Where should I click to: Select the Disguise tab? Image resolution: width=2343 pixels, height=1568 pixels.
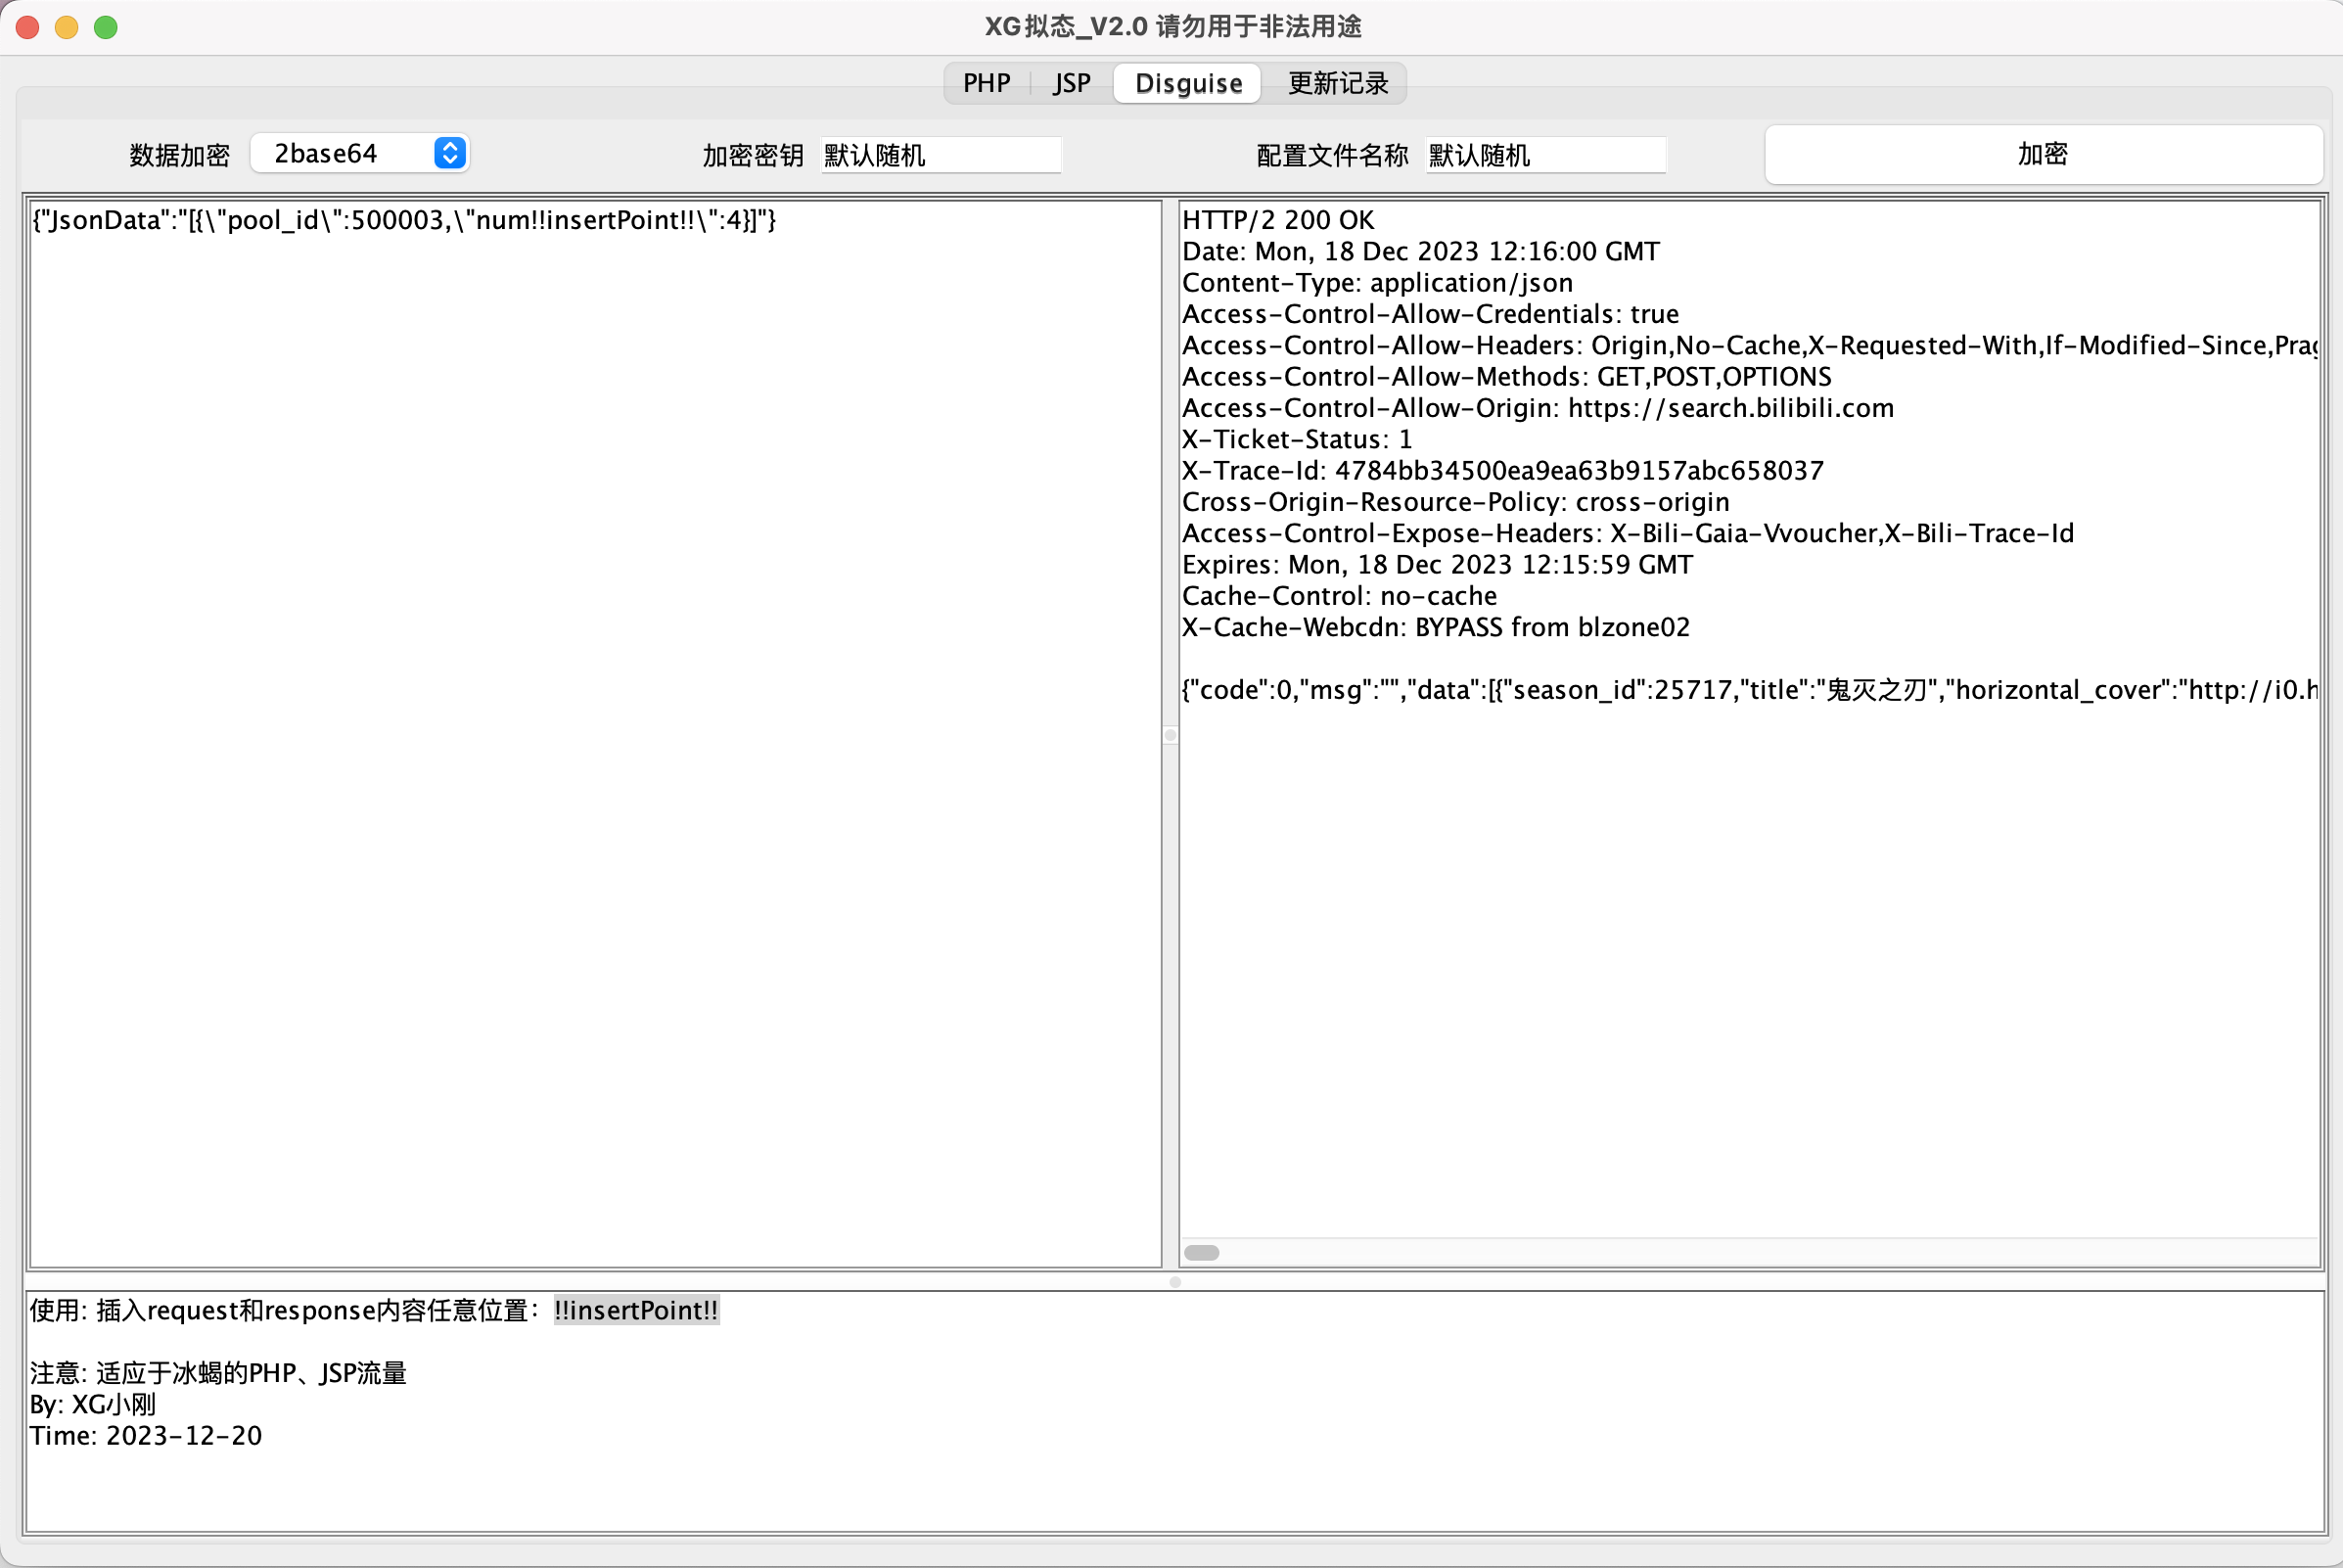point(1188,83)
